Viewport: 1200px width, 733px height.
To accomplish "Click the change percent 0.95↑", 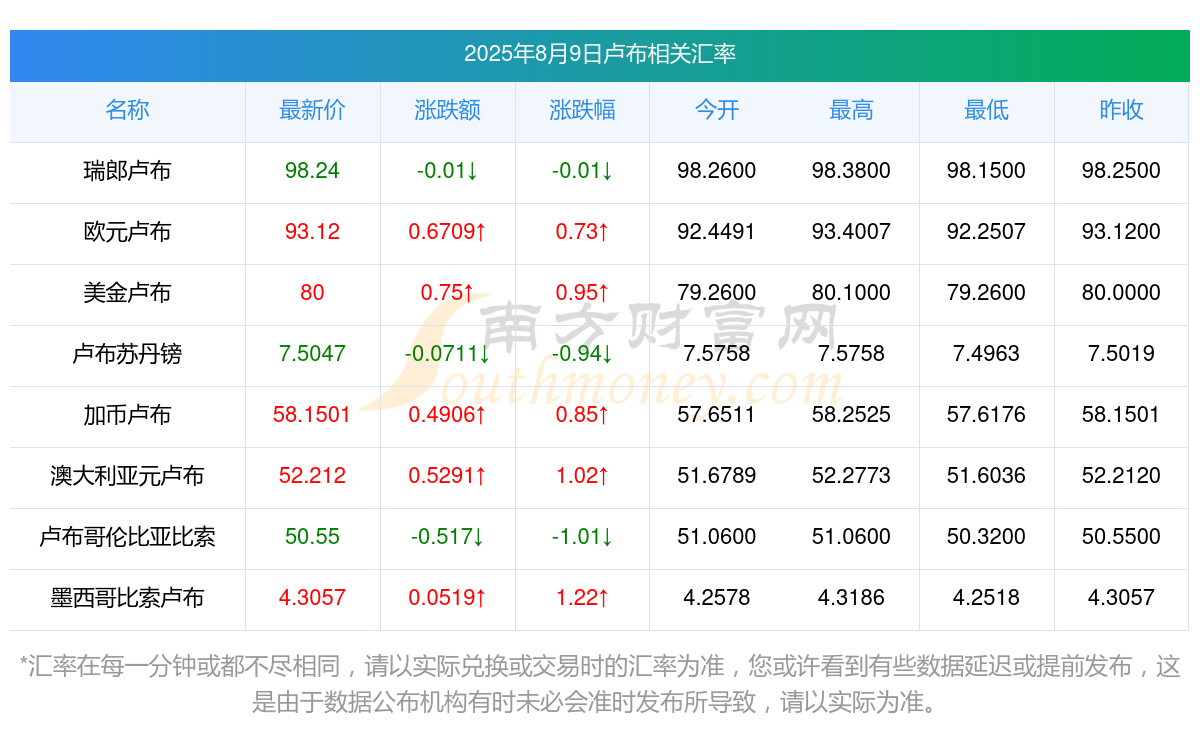I will pos(583,293).
